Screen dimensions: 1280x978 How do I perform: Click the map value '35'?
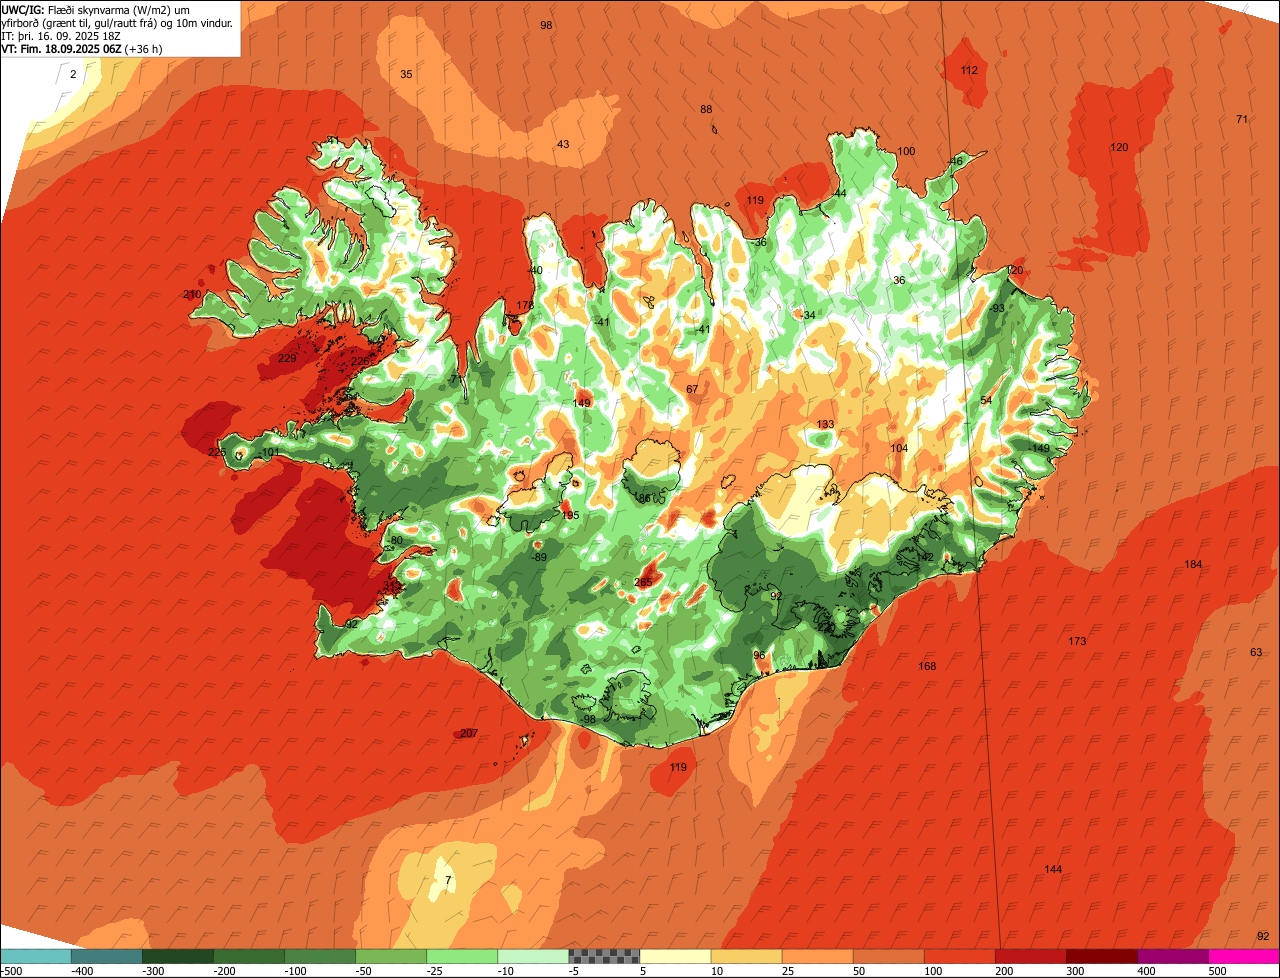point(406,74)
